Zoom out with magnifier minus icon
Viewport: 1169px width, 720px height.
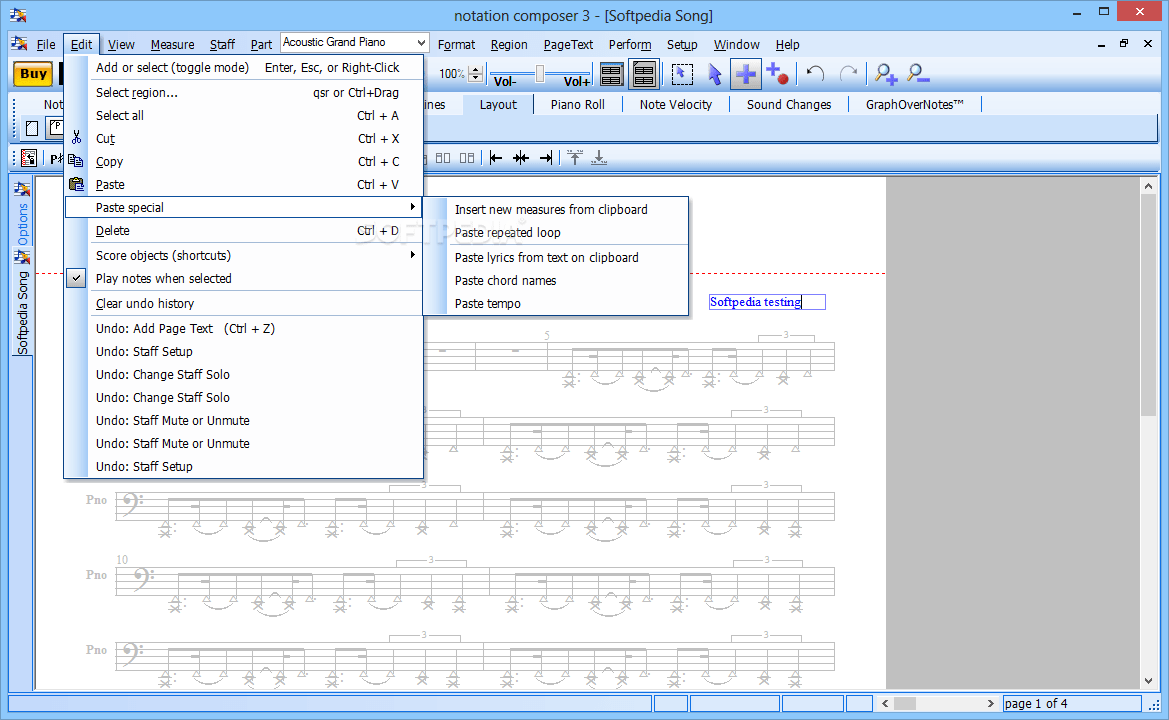coord(918,74)
